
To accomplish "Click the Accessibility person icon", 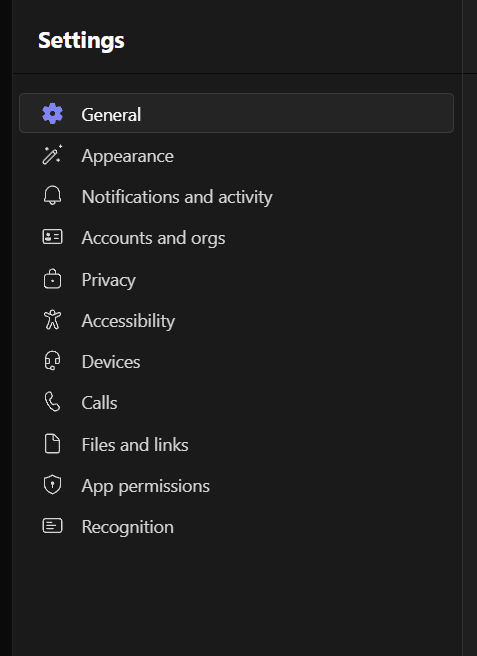I will [52, 320].
